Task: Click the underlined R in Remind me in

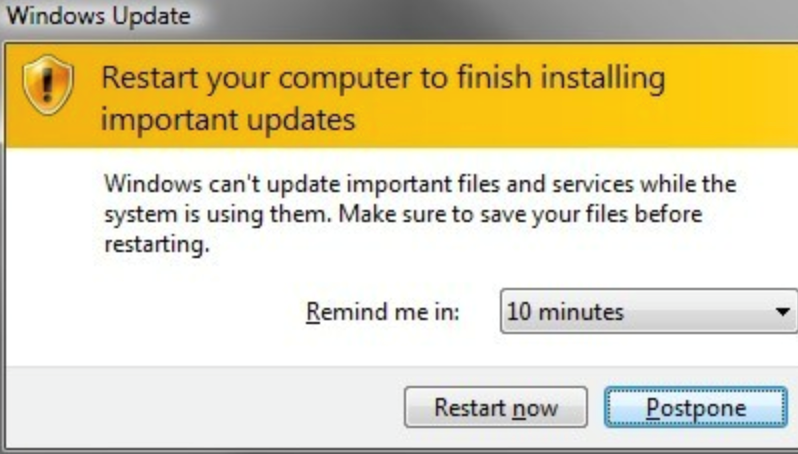Action: tap(313, 311)
